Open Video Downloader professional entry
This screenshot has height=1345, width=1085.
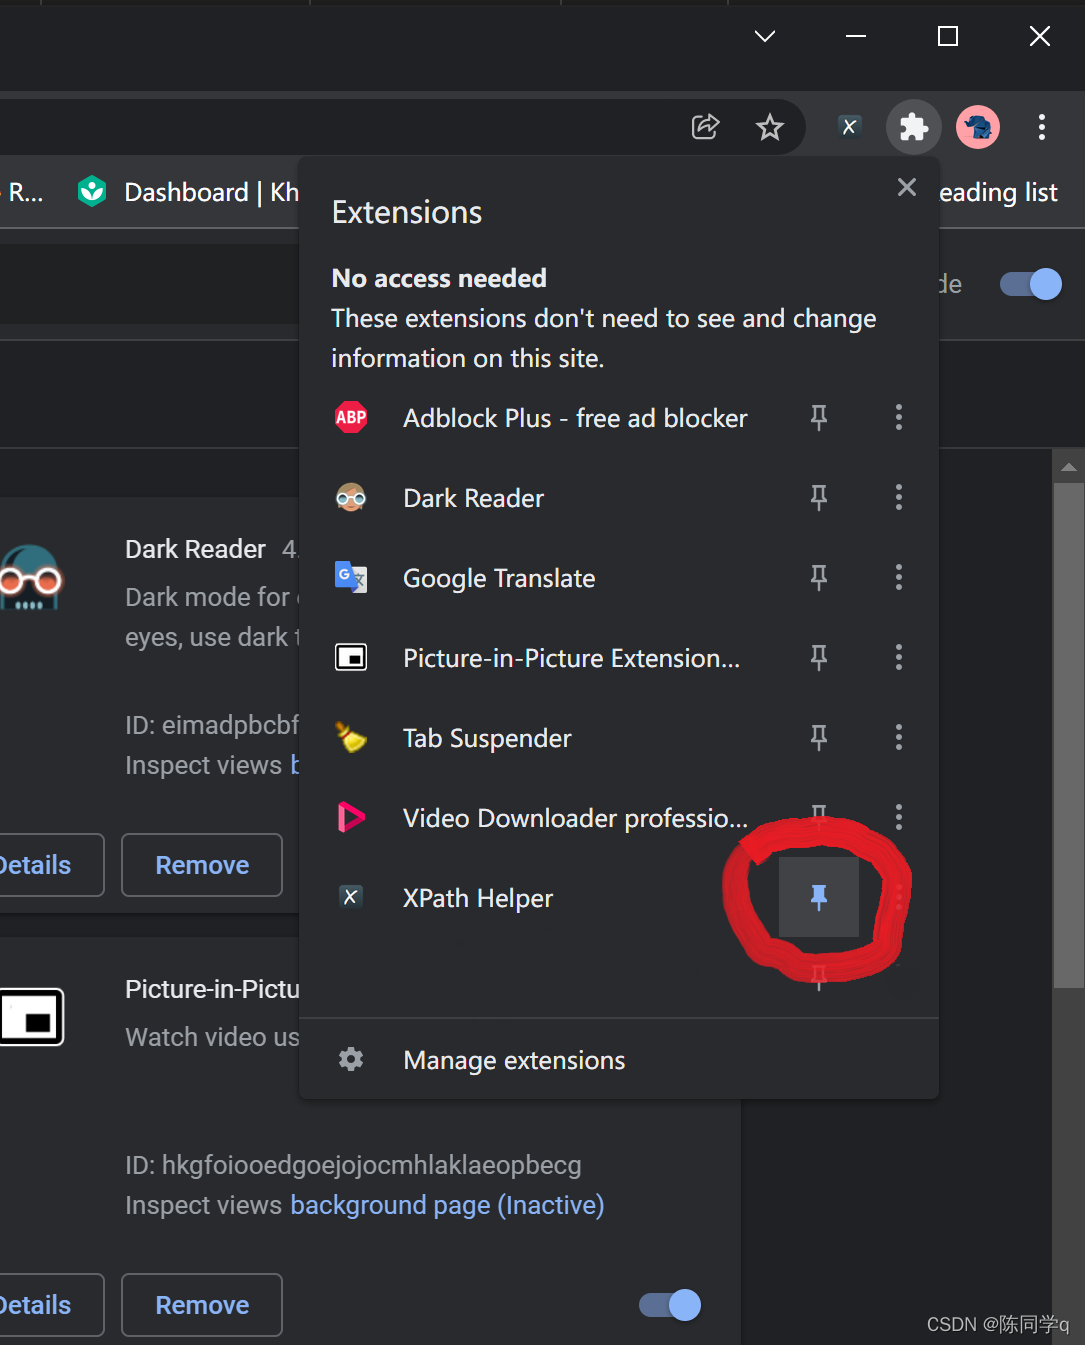point(575,818)
